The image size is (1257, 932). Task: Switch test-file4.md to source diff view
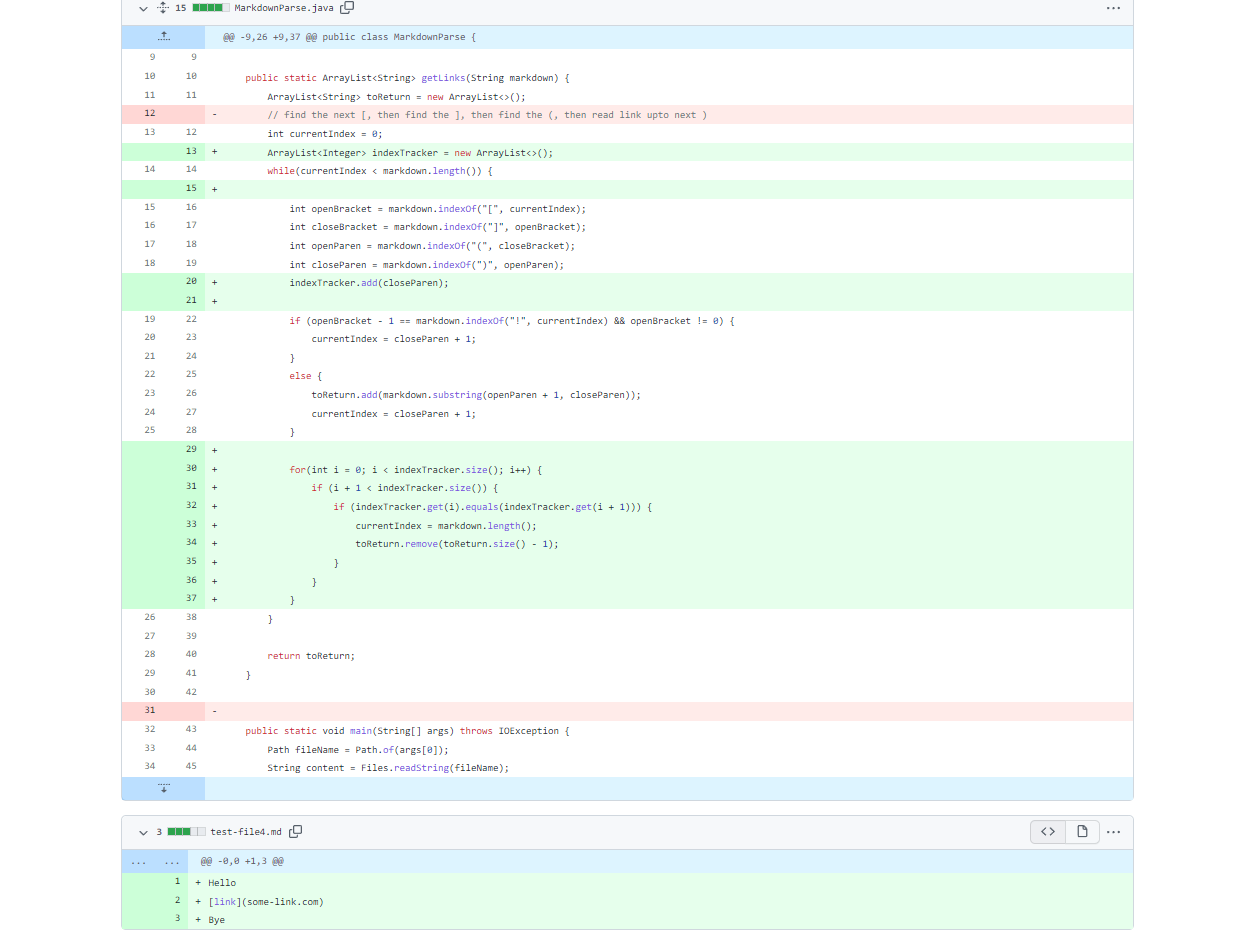pyautogui.click(x=1048, y=832)
